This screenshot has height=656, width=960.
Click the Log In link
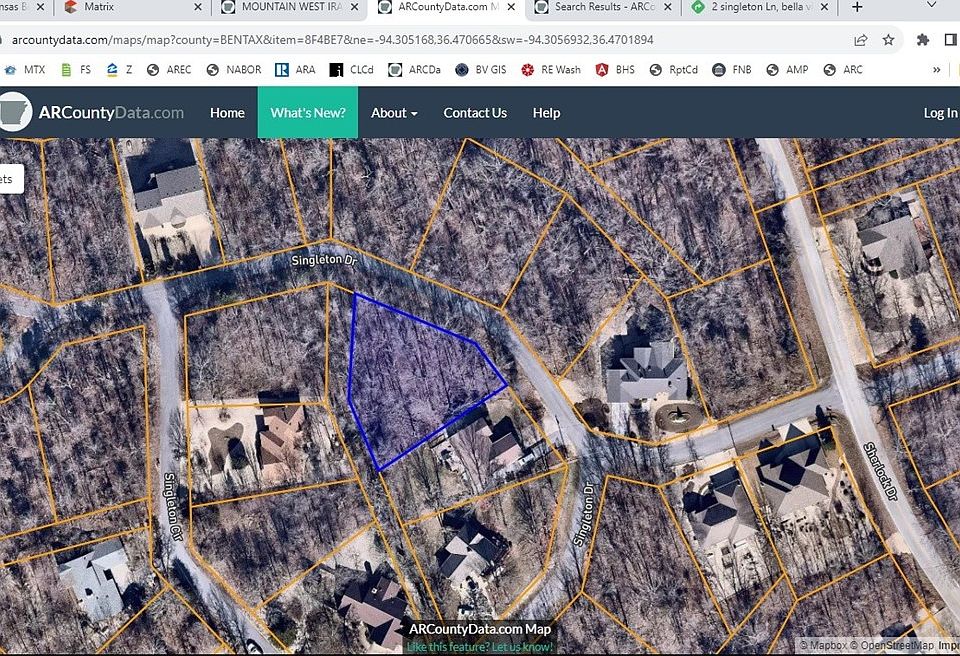[940, 113]
